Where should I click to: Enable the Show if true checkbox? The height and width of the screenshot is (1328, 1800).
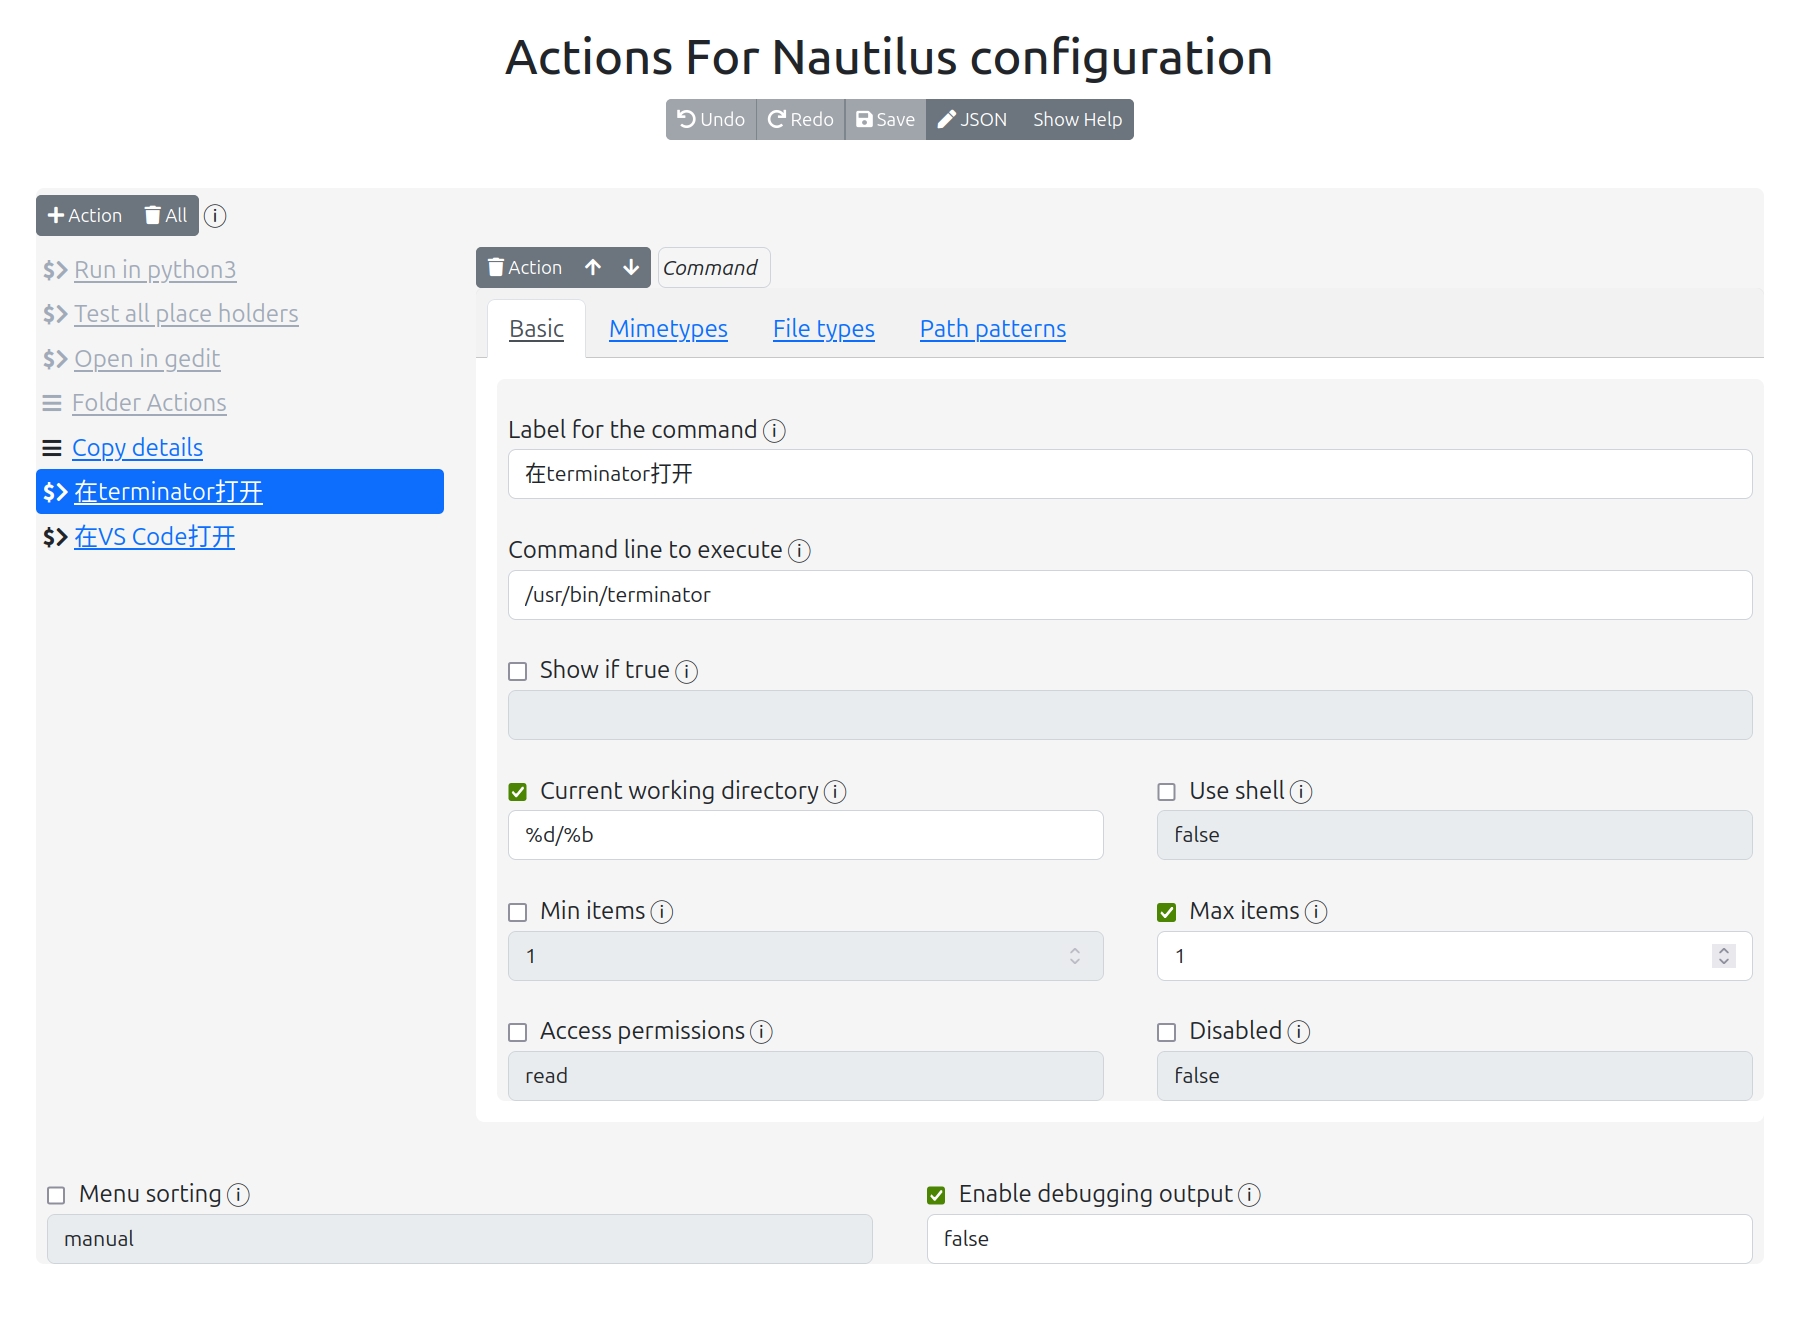click(x=518, y=671)
